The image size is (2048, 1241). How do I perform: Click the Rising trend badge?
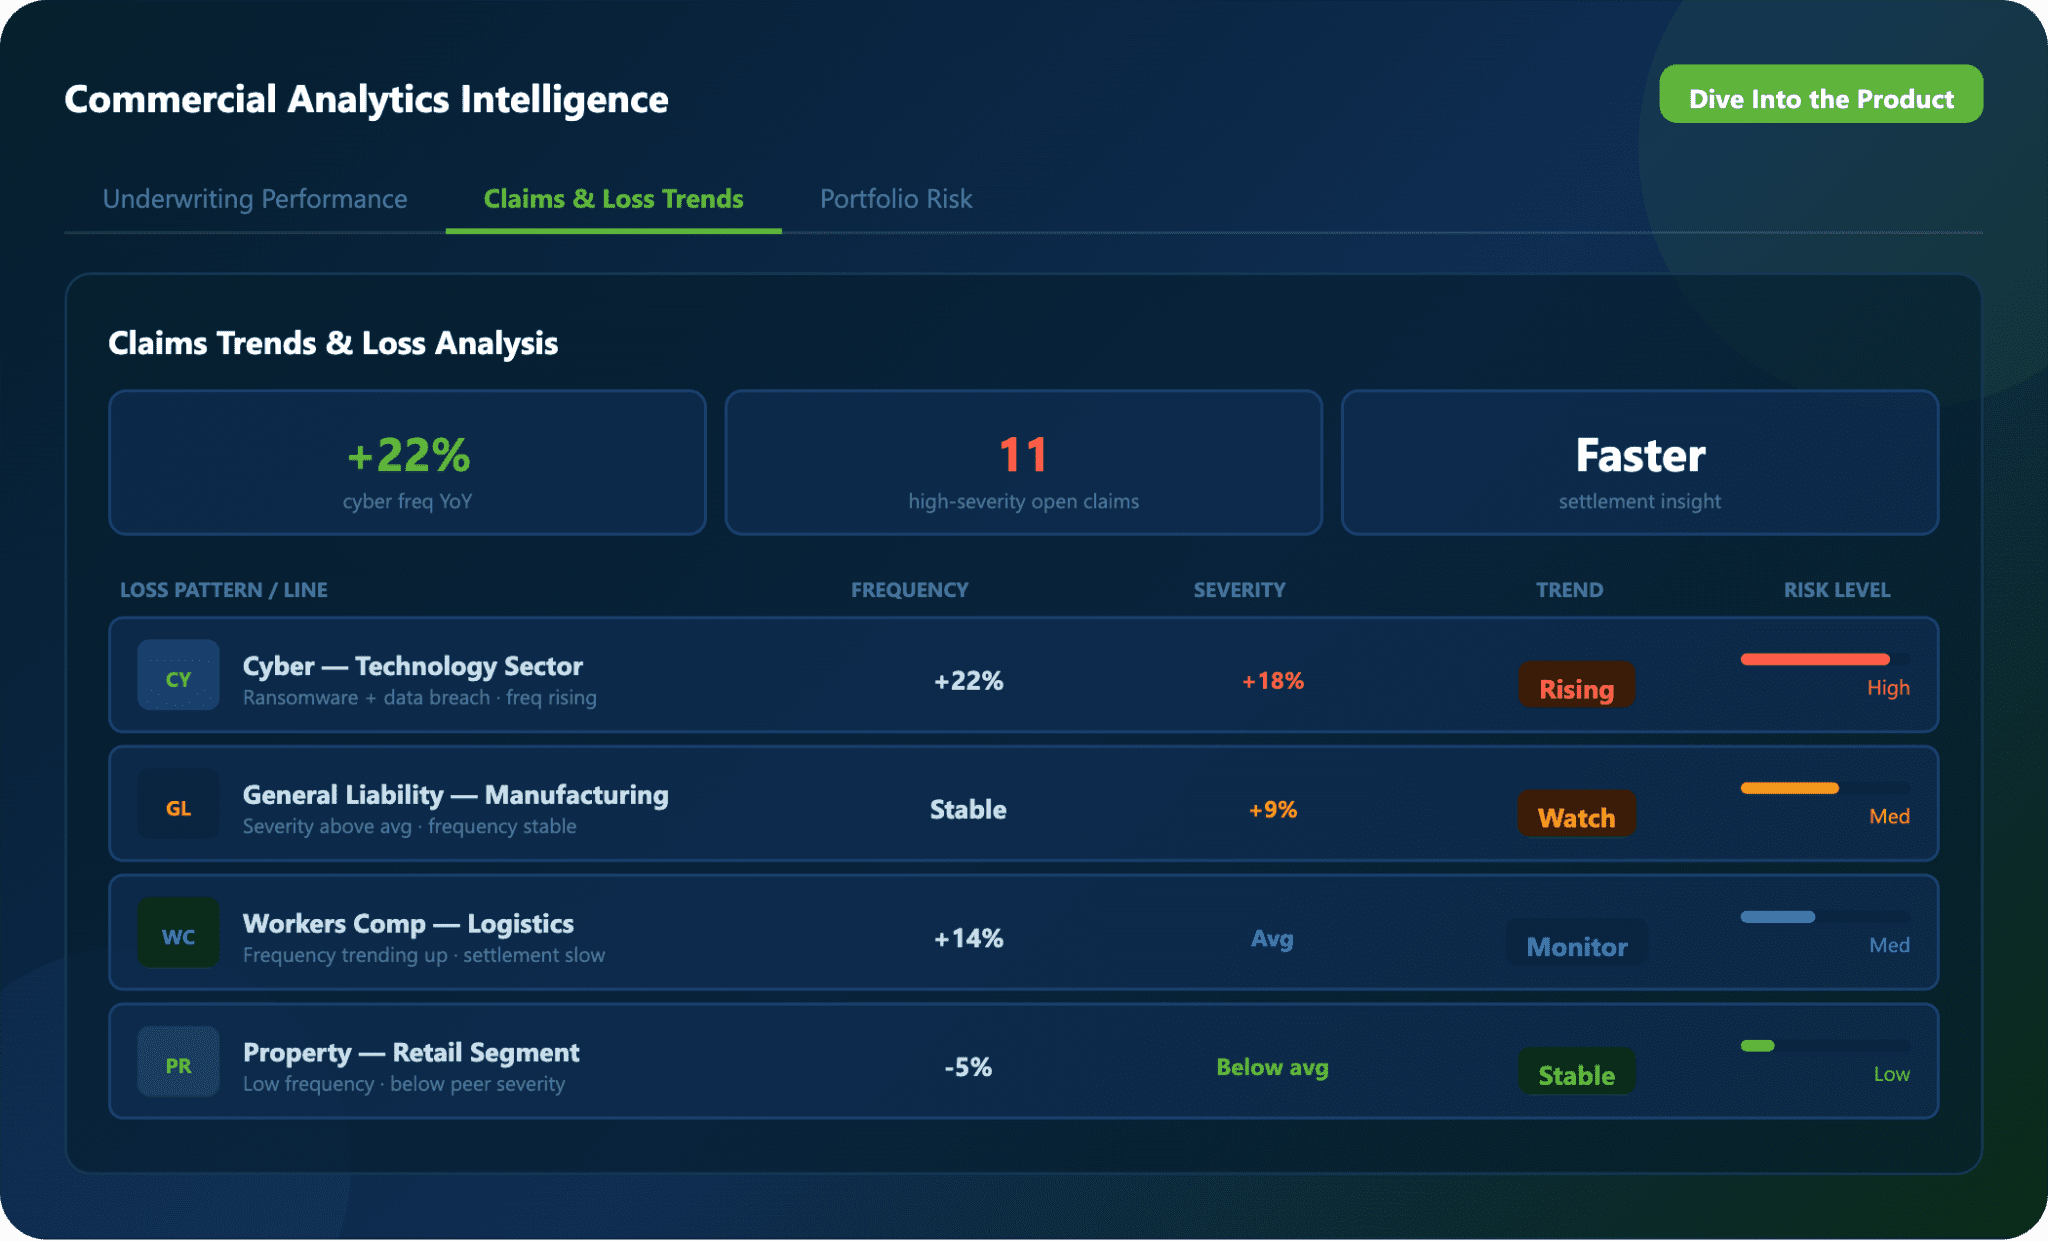pos(1576,687)
